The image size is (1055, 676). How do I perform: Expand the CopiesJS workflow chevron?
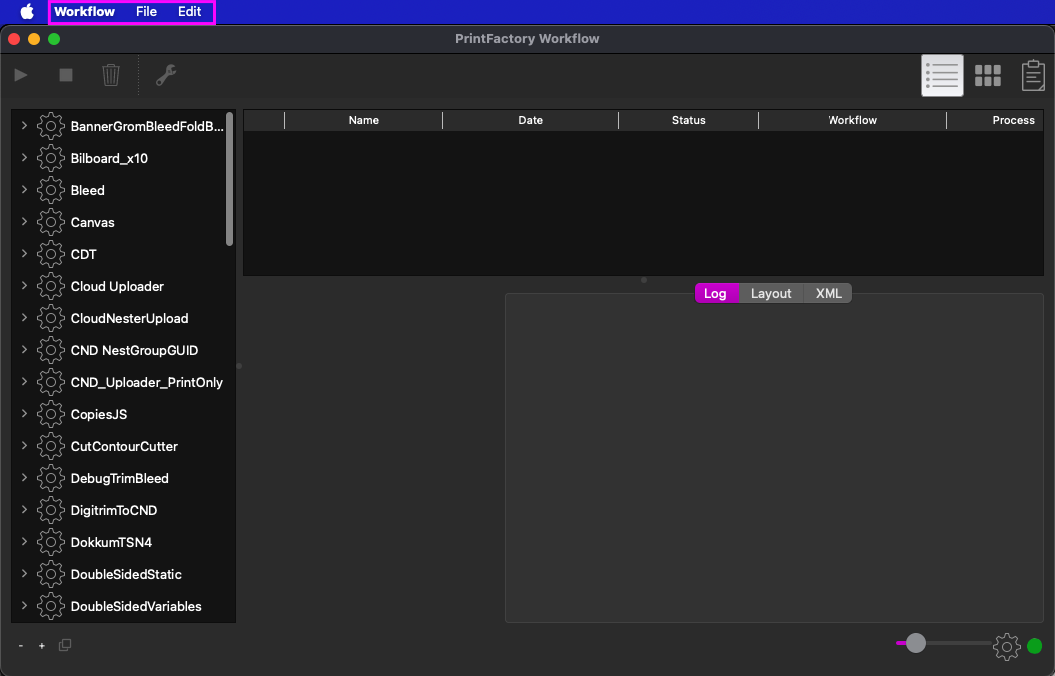tap(24, 413)
